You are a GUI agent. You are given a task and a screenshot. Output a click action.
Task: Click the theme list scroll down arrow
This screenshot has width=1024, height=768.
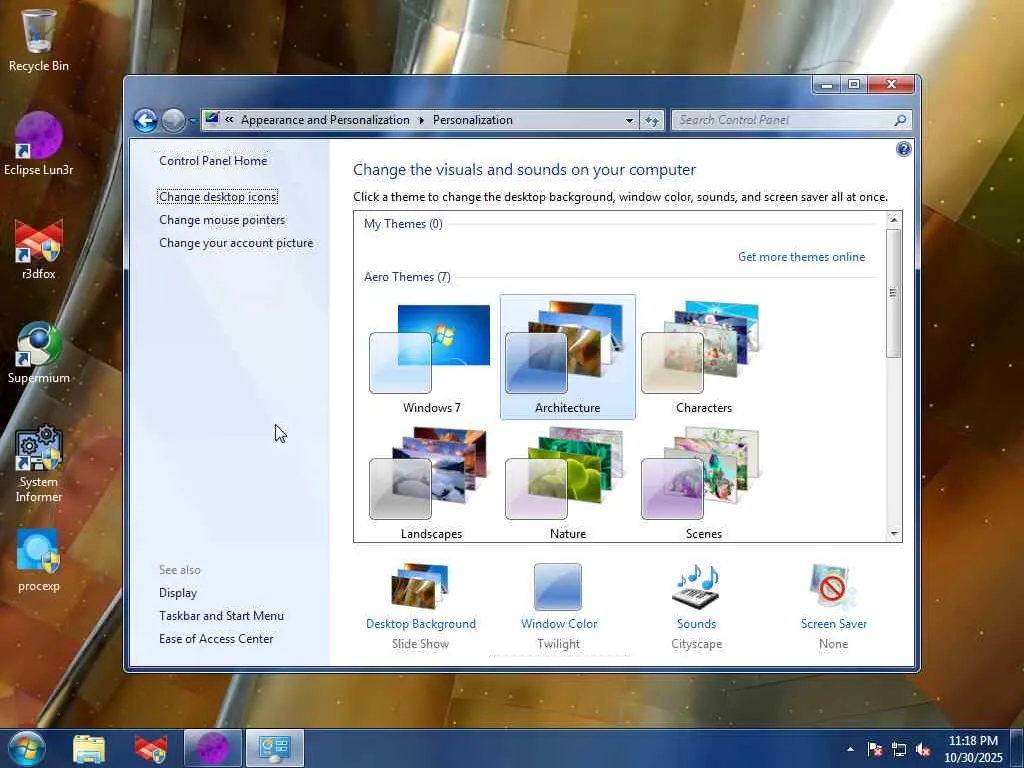click(x=894, y=534)
